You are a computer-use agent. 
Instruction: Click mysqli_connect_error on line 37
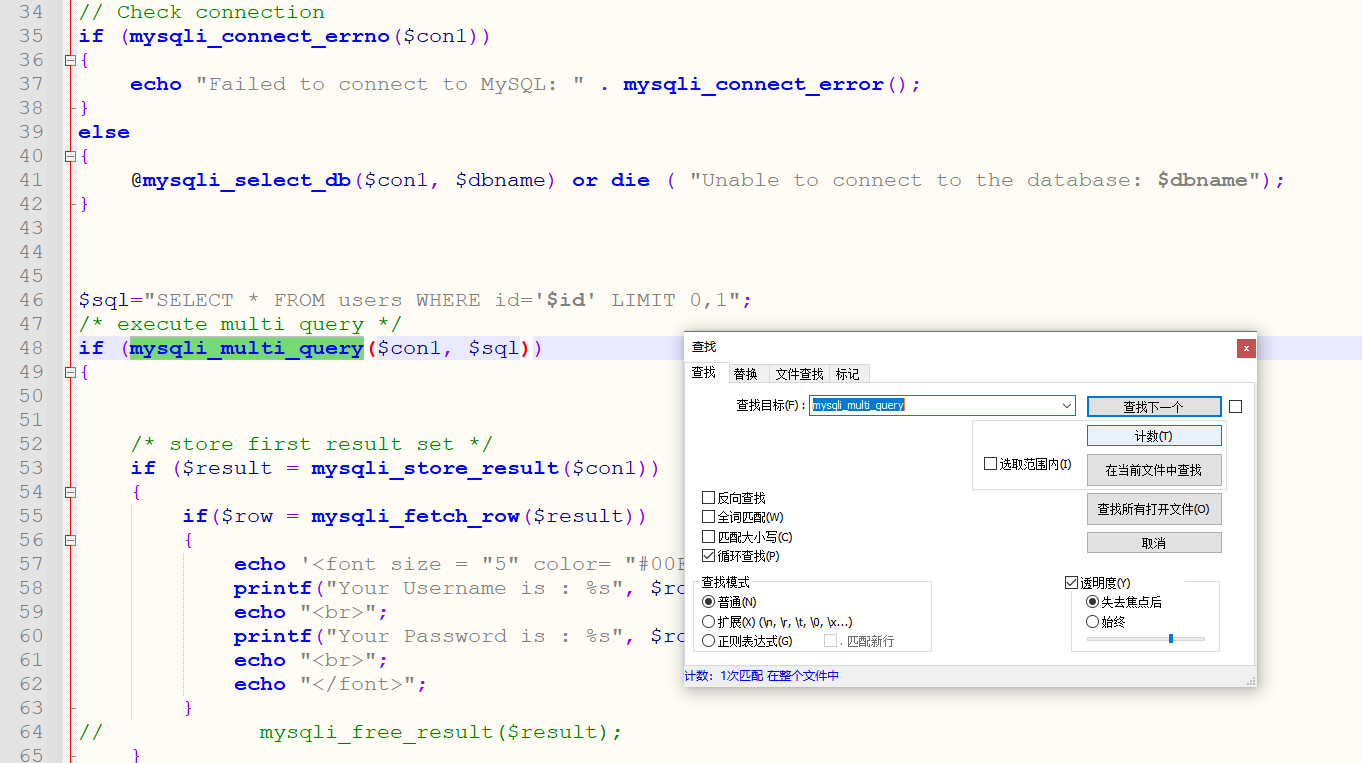coord(753,84)
